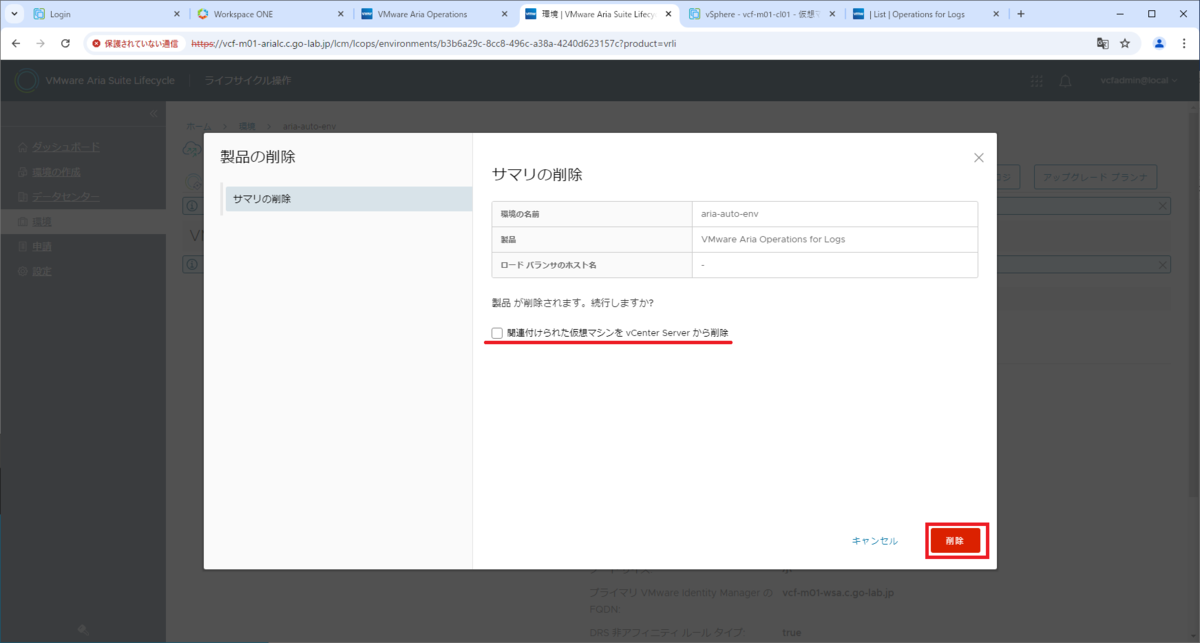Screen dimensions: 1200x643
Task: Collapse the sidebar with the double chevron
Action: [x=153, y=114]
